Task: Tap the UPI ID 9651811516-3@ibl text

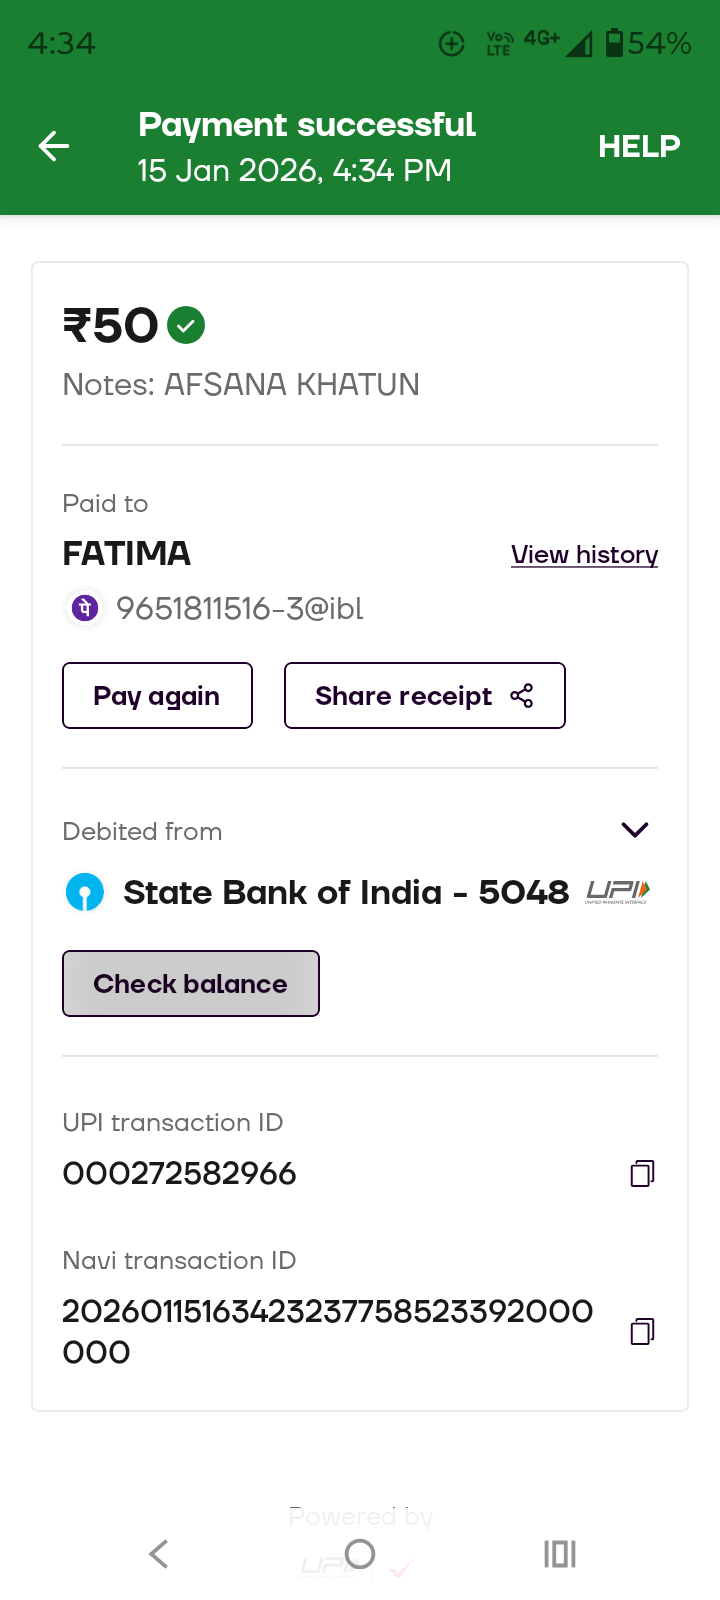Action: pos(240,608)
